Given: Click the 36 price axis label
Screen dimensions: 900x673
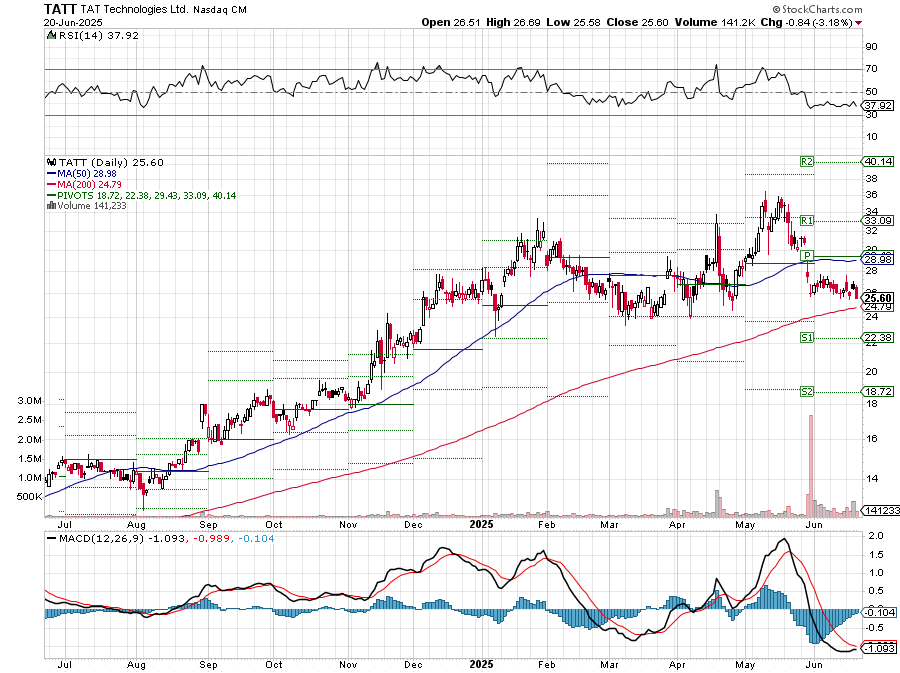Looking at the screenshot, I should pyautogui.click(x=871, y=195).
